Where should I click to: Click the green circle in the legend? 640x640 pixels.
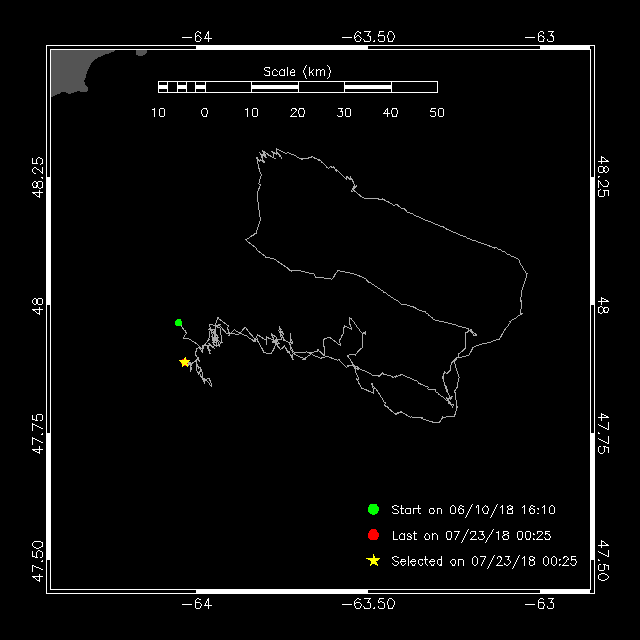click(373, 509)
